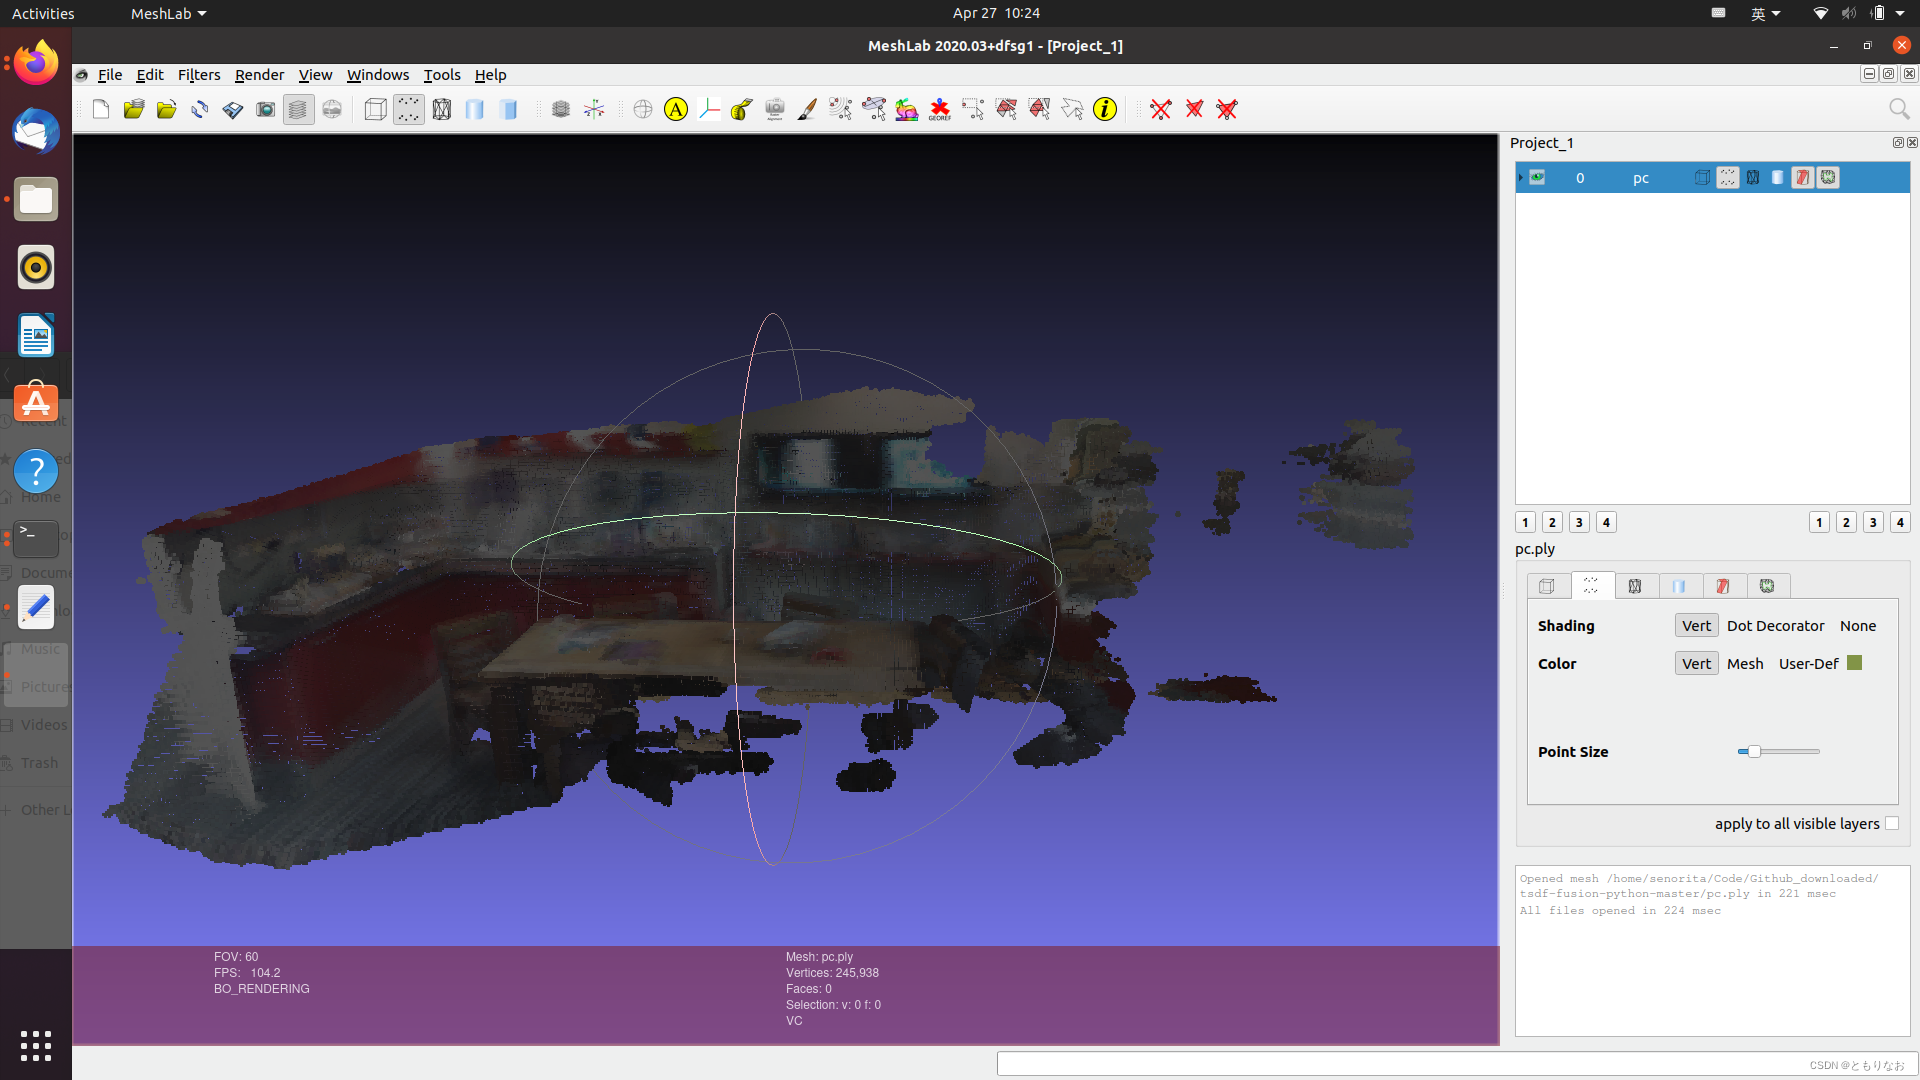This screenshot has height=1080, width=1920.
Task: Select the Z-painting brush tool
Action: point(807,109)
